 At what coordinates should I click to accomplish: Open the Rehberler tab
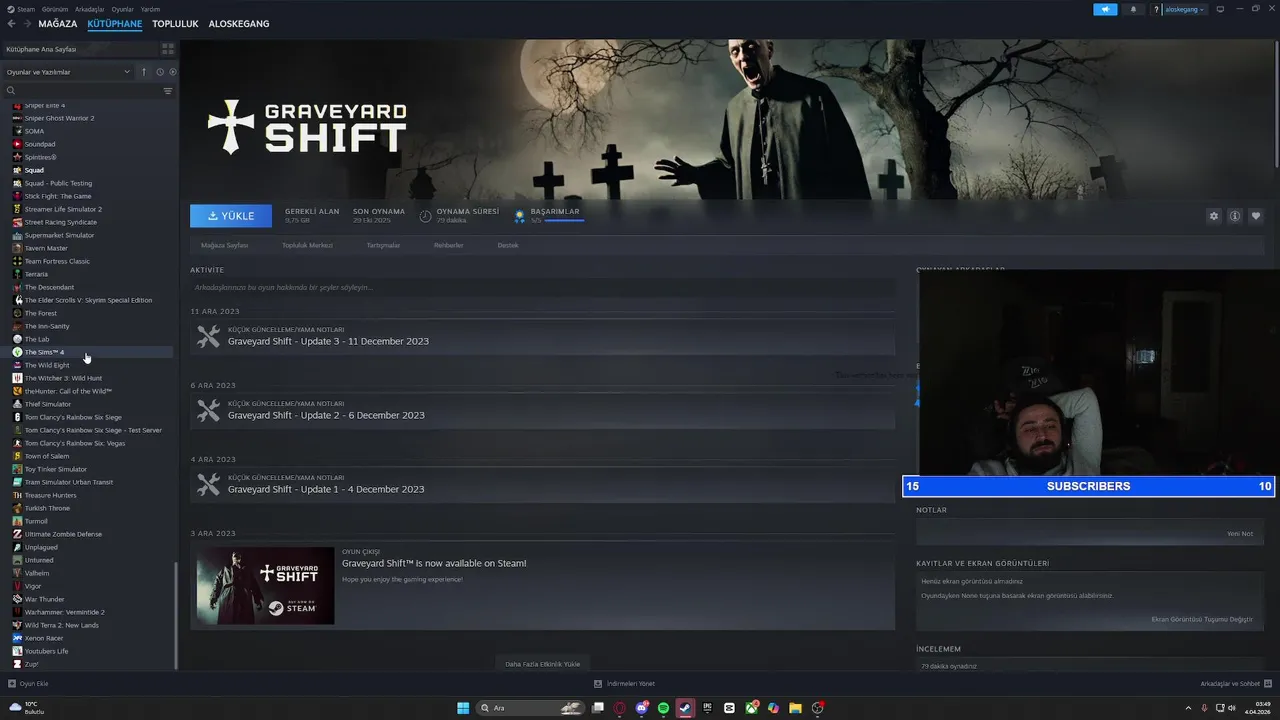tap(448, 245)
